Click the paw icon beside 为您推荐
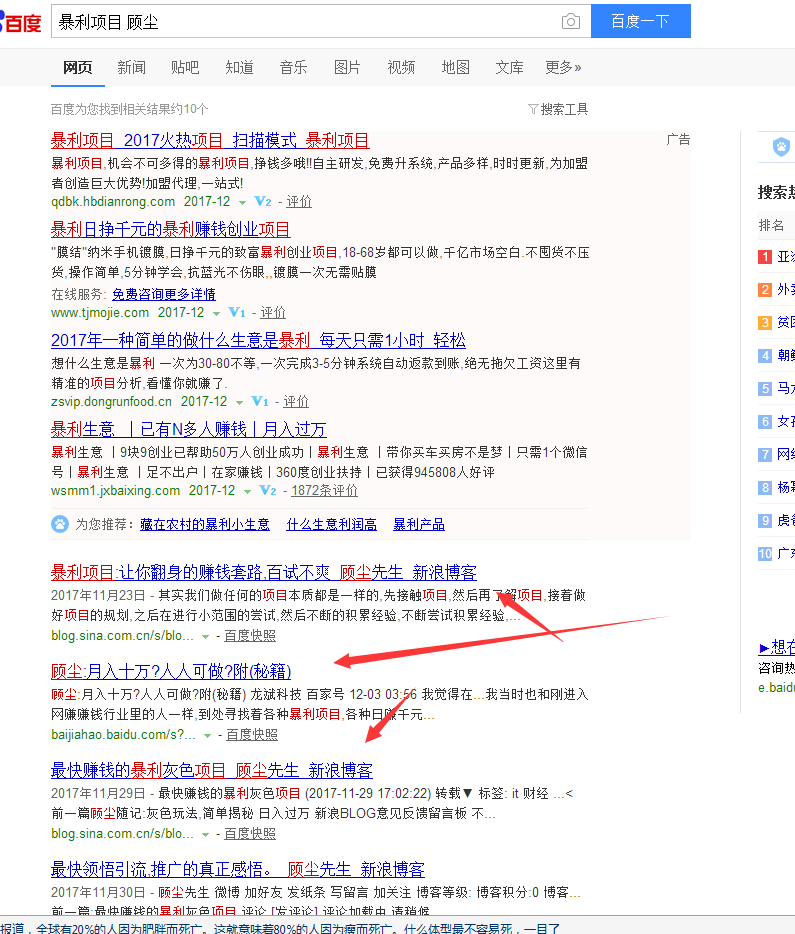The image size is (795, 934). click(60, 524)
